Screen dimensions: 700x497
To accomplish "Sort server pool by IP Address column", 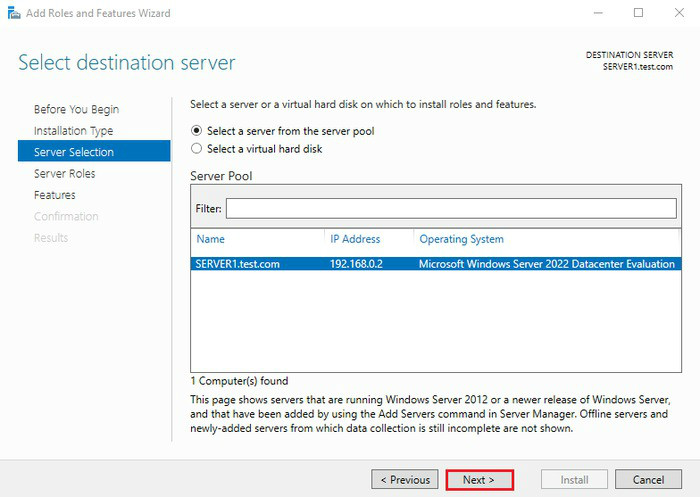I will [x=355, y=239].
